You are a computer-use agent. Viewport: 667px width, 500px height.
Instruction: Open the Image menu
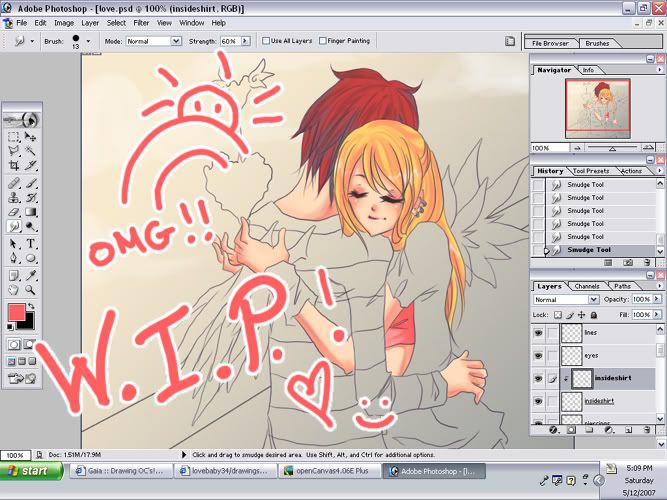(64, 23)
